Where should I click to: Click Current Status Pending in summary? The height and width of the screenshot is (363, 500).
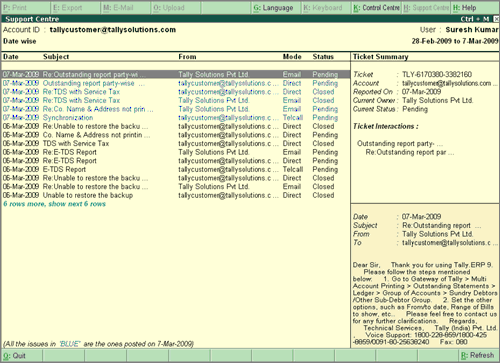pyautogui.click(x=415, y=109)
